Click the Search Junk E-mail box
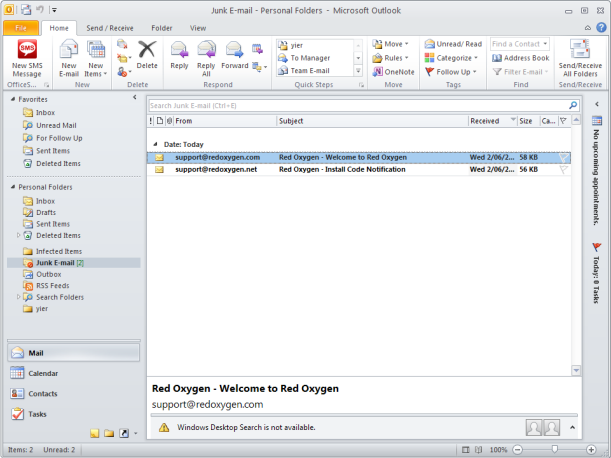Screen dimensions: 611x458 [x=358, y=105]
